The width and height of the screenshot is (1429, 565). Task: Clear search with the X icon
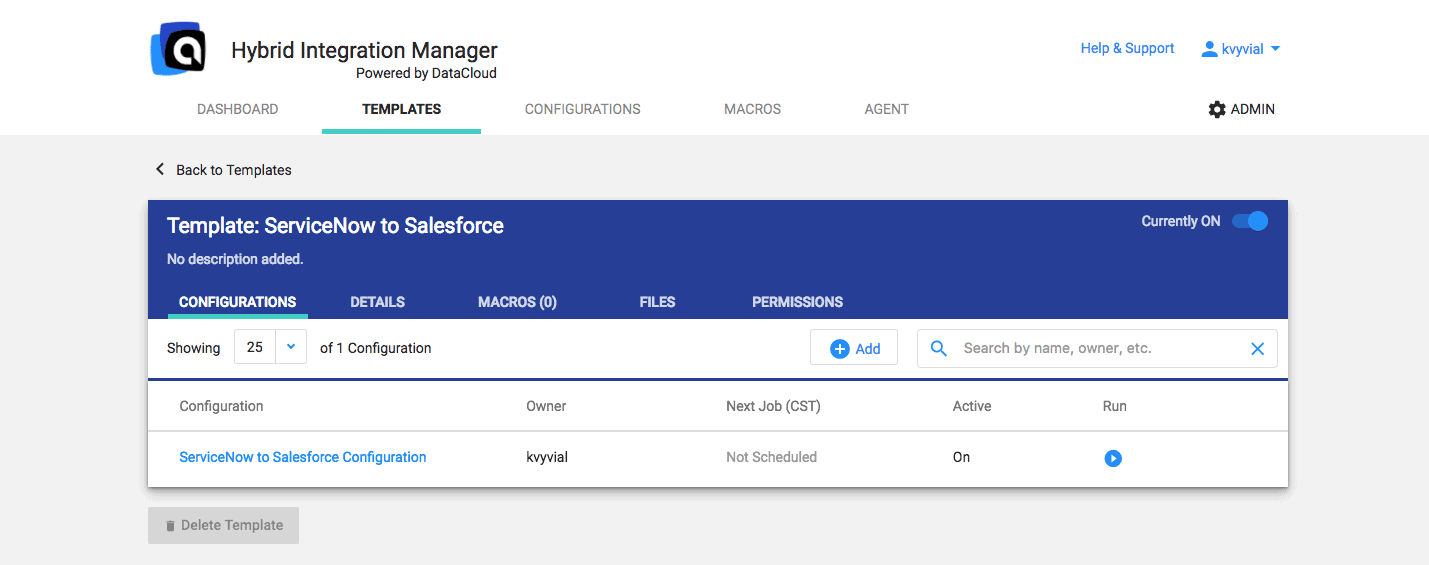tap(1258, 348)
